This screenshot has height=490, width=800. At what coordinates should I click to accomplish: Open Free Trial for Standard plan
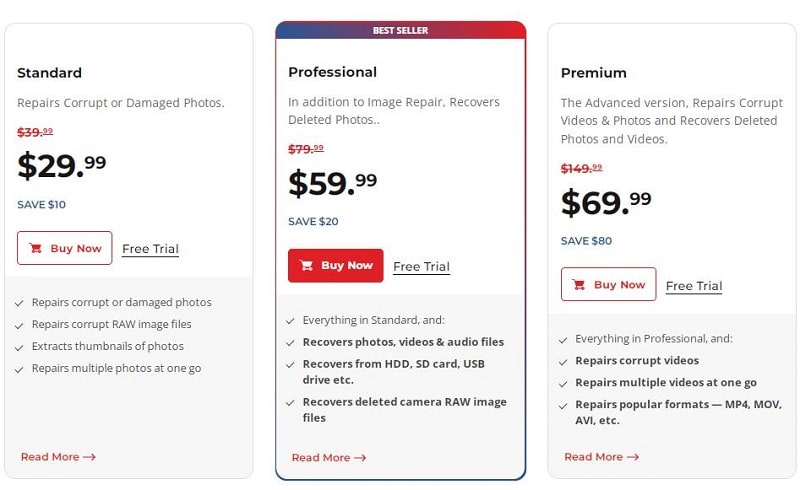point(151,249)
